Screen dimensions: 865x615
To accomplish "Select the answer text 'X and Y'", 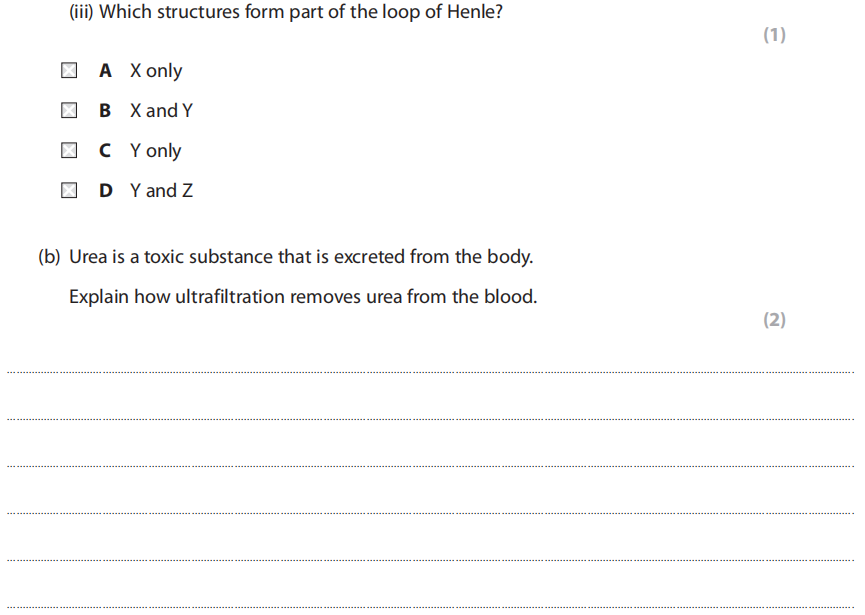I will 161,110.
